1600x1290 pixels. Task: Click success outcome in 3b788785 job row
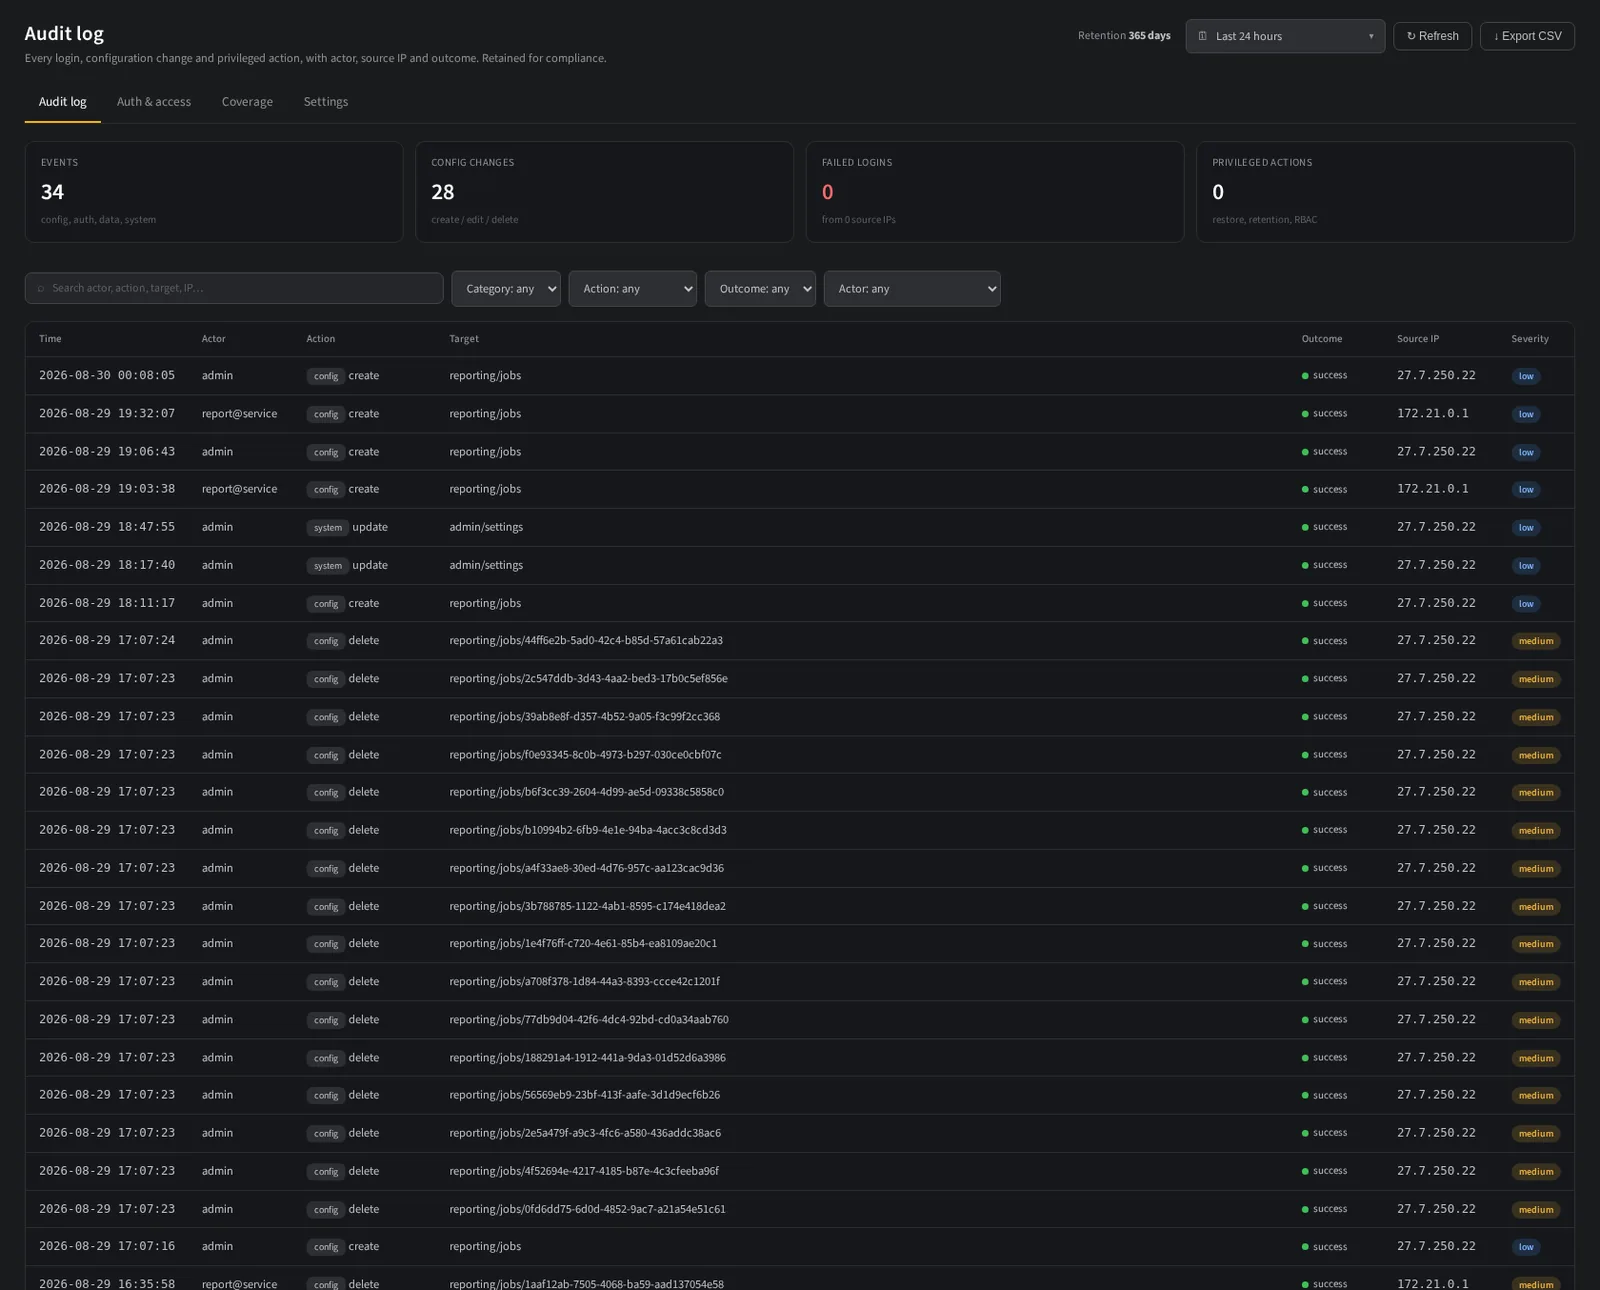(x=1324, y=906)
